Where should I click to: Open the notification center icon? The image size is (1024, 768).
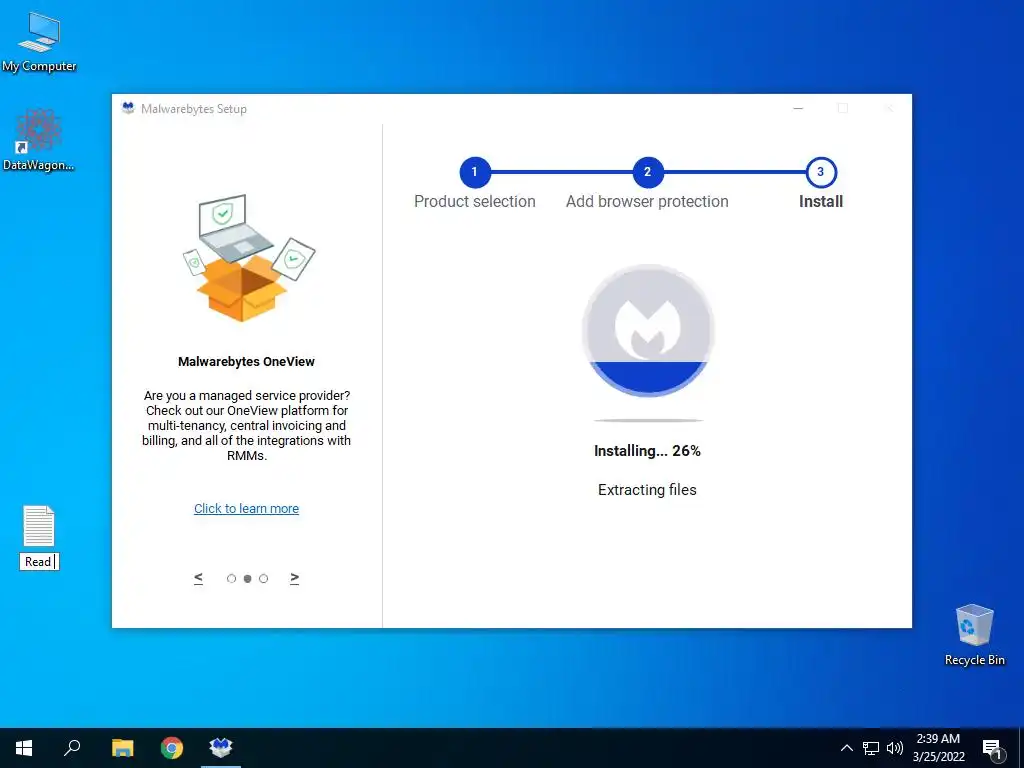(992, 748)
